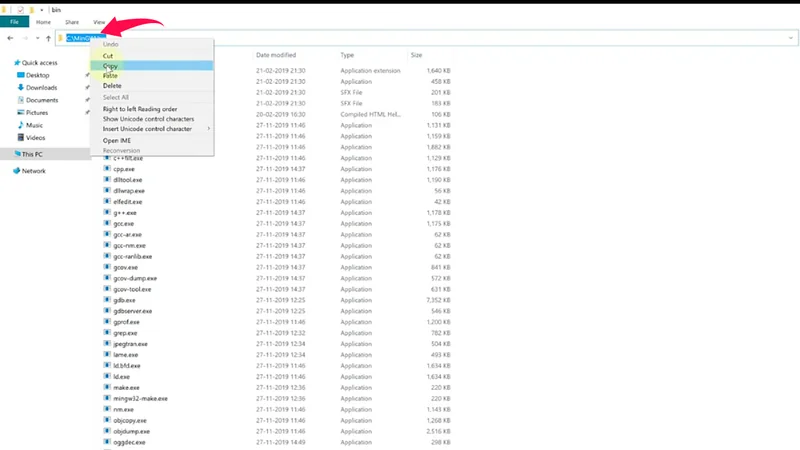
Task: Open the recent locations dropdown arrow
Action: tap(36, 38)
